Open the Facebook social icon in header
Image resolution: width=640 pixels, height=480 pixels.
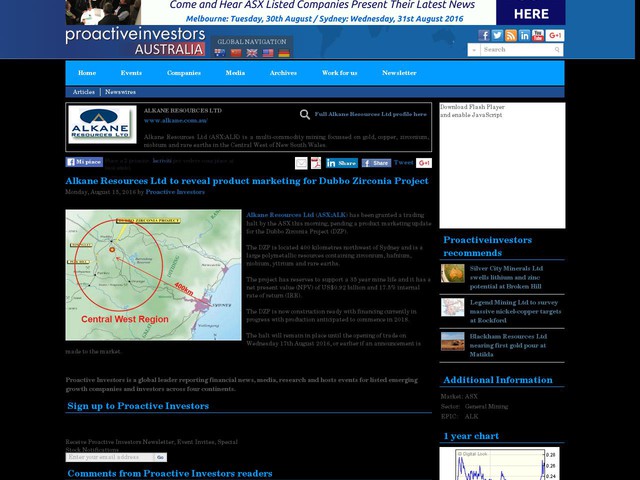484,36
